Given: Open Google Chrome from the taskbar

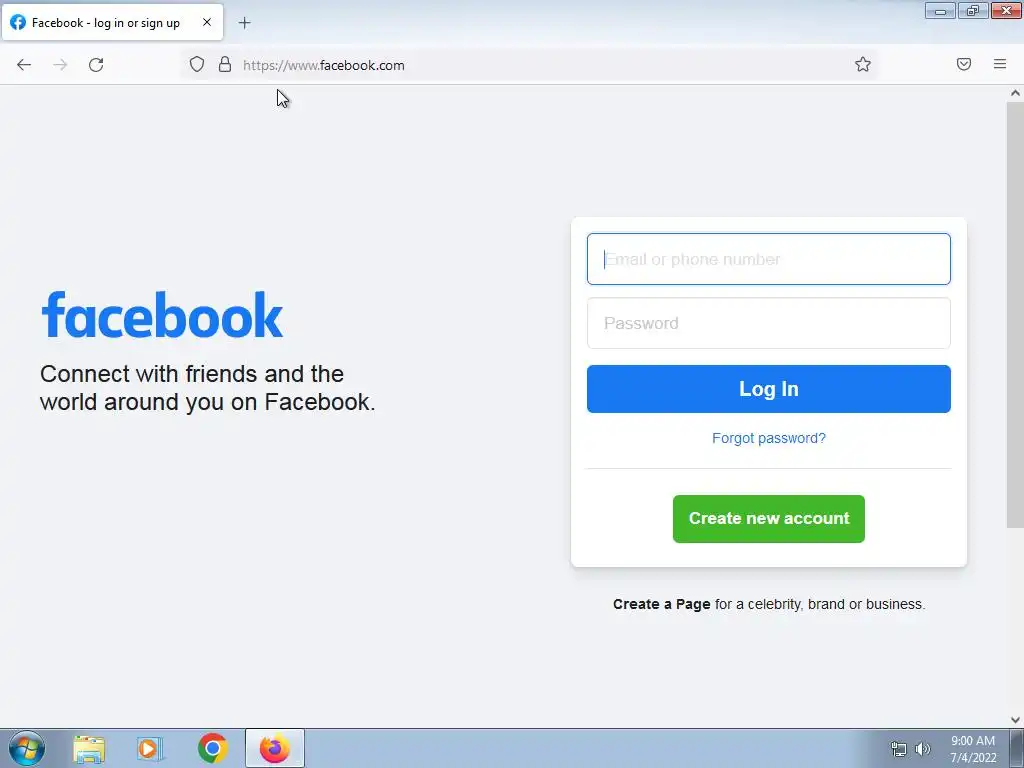Looking at the screenshot, I should tap(213, 748).
